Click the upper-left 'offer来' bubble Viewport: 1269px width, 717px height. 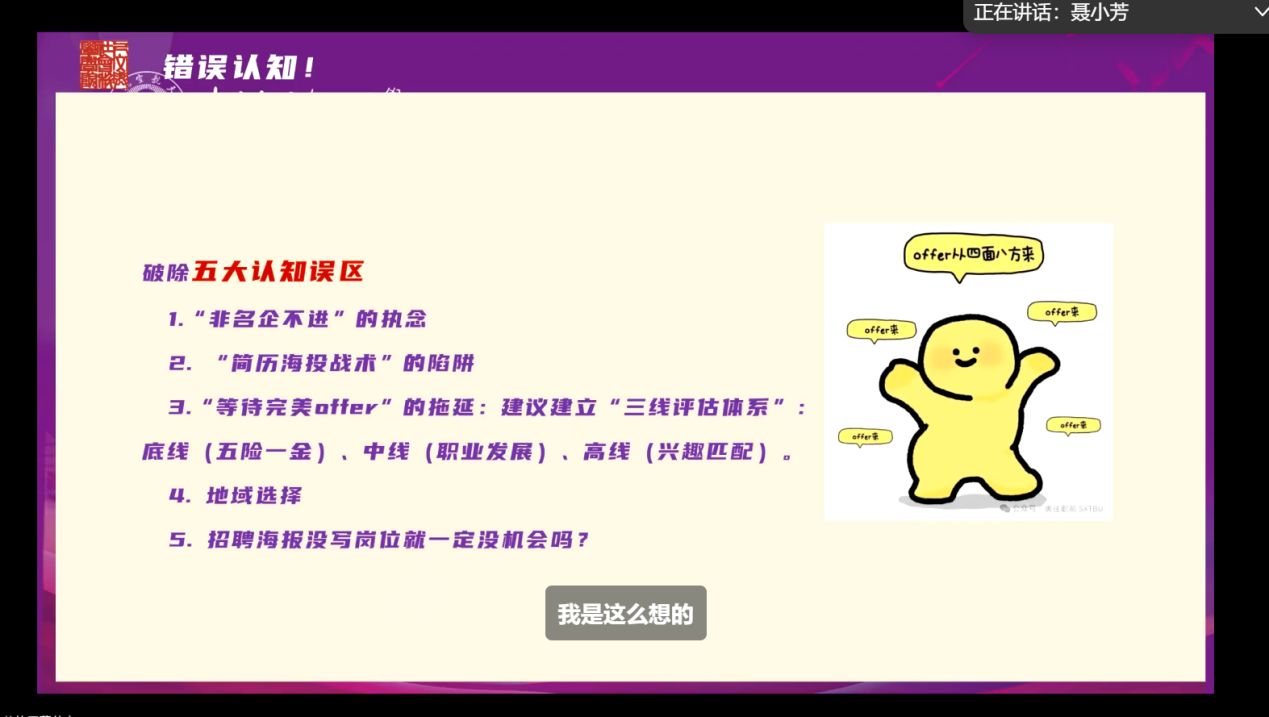coord(881,329)
